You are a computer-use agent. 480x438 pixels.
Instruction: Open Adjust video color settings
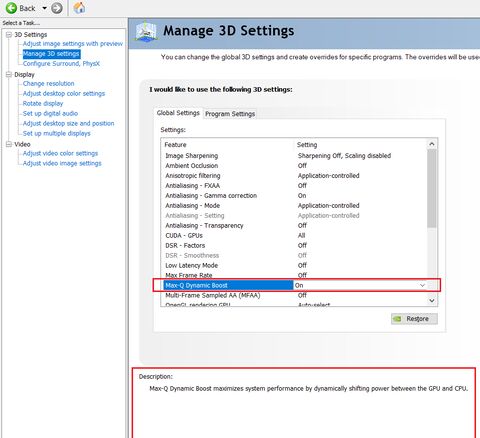click(x=60, y=153)
